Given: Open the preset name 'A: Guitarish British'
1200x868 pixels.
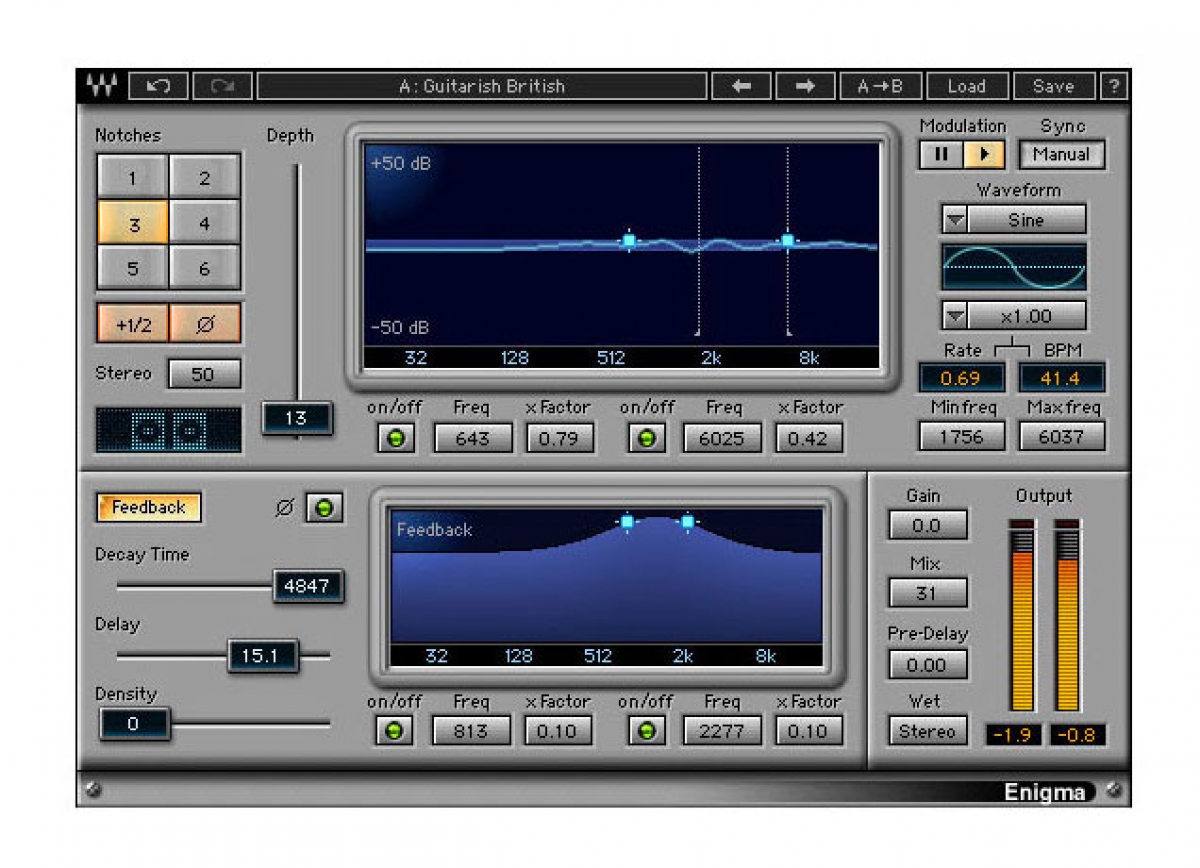Looking at the screenshot, I should pos(481,86).
